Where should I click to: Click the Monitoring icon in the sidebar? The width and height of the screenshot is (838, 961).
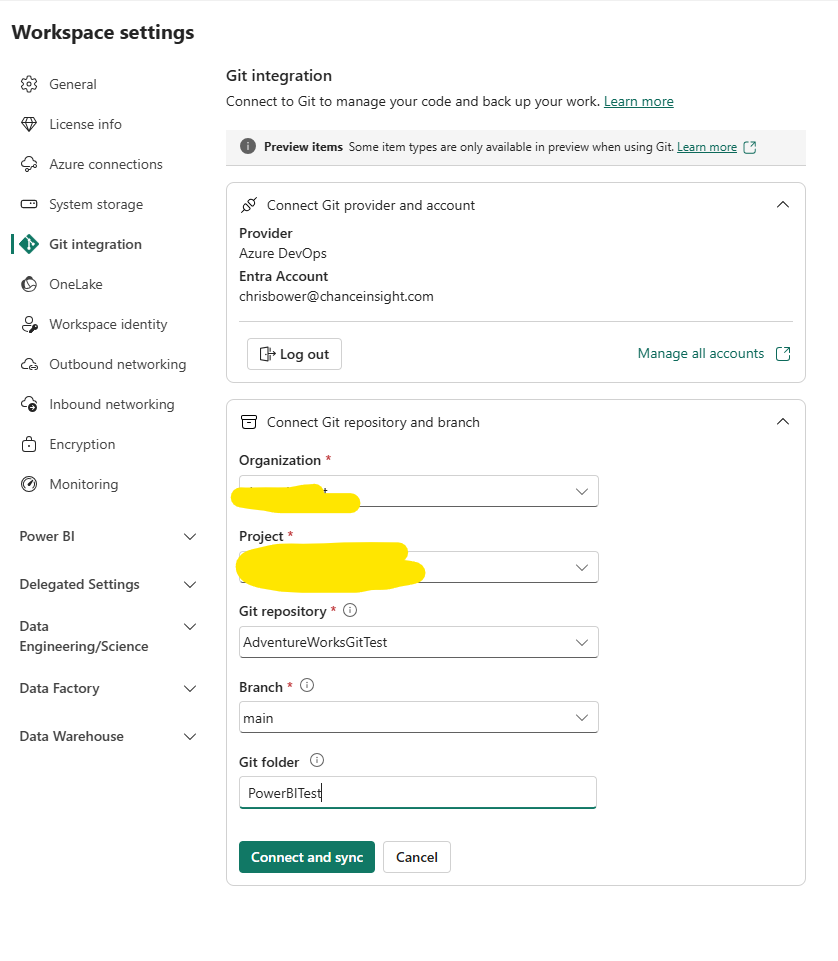pos(30,484)
